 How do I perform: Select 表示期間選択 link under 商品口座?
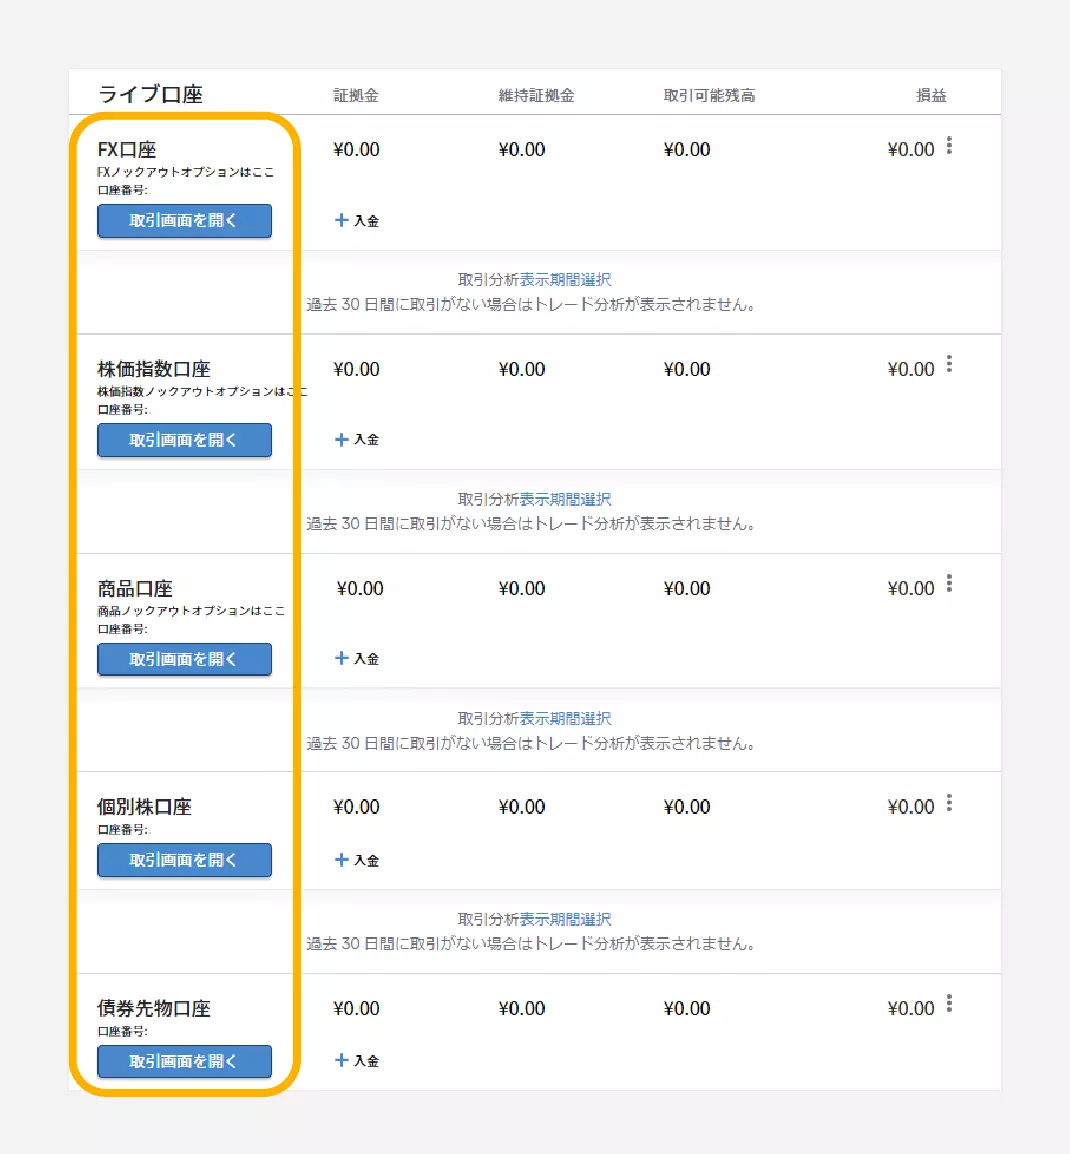coord(565,719)
